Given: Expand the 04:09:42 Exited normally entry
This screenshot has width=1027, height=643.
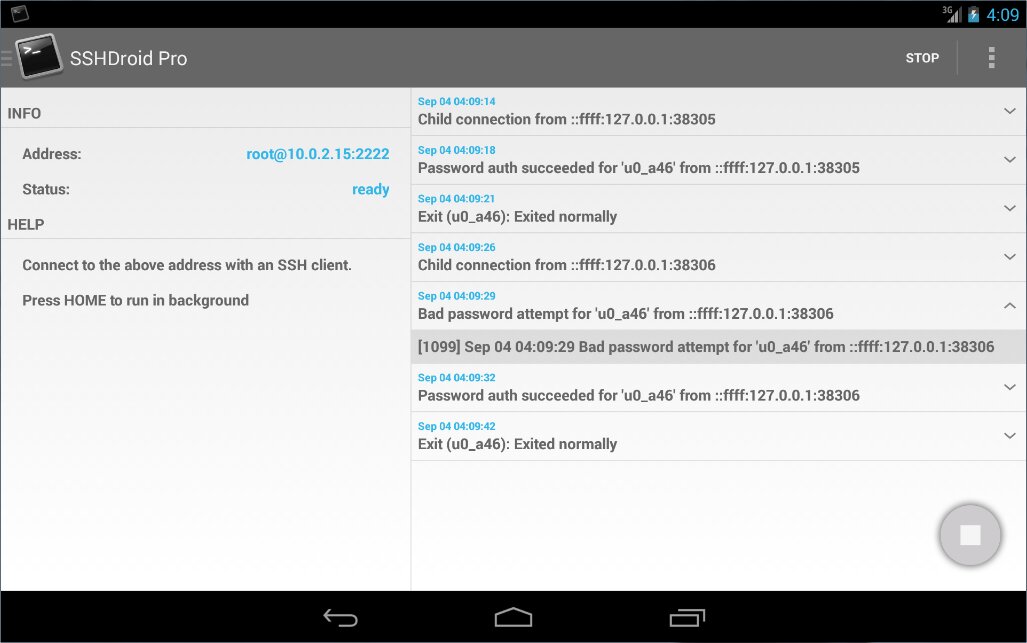Looking at the screenshot, I should point(1010,435).
